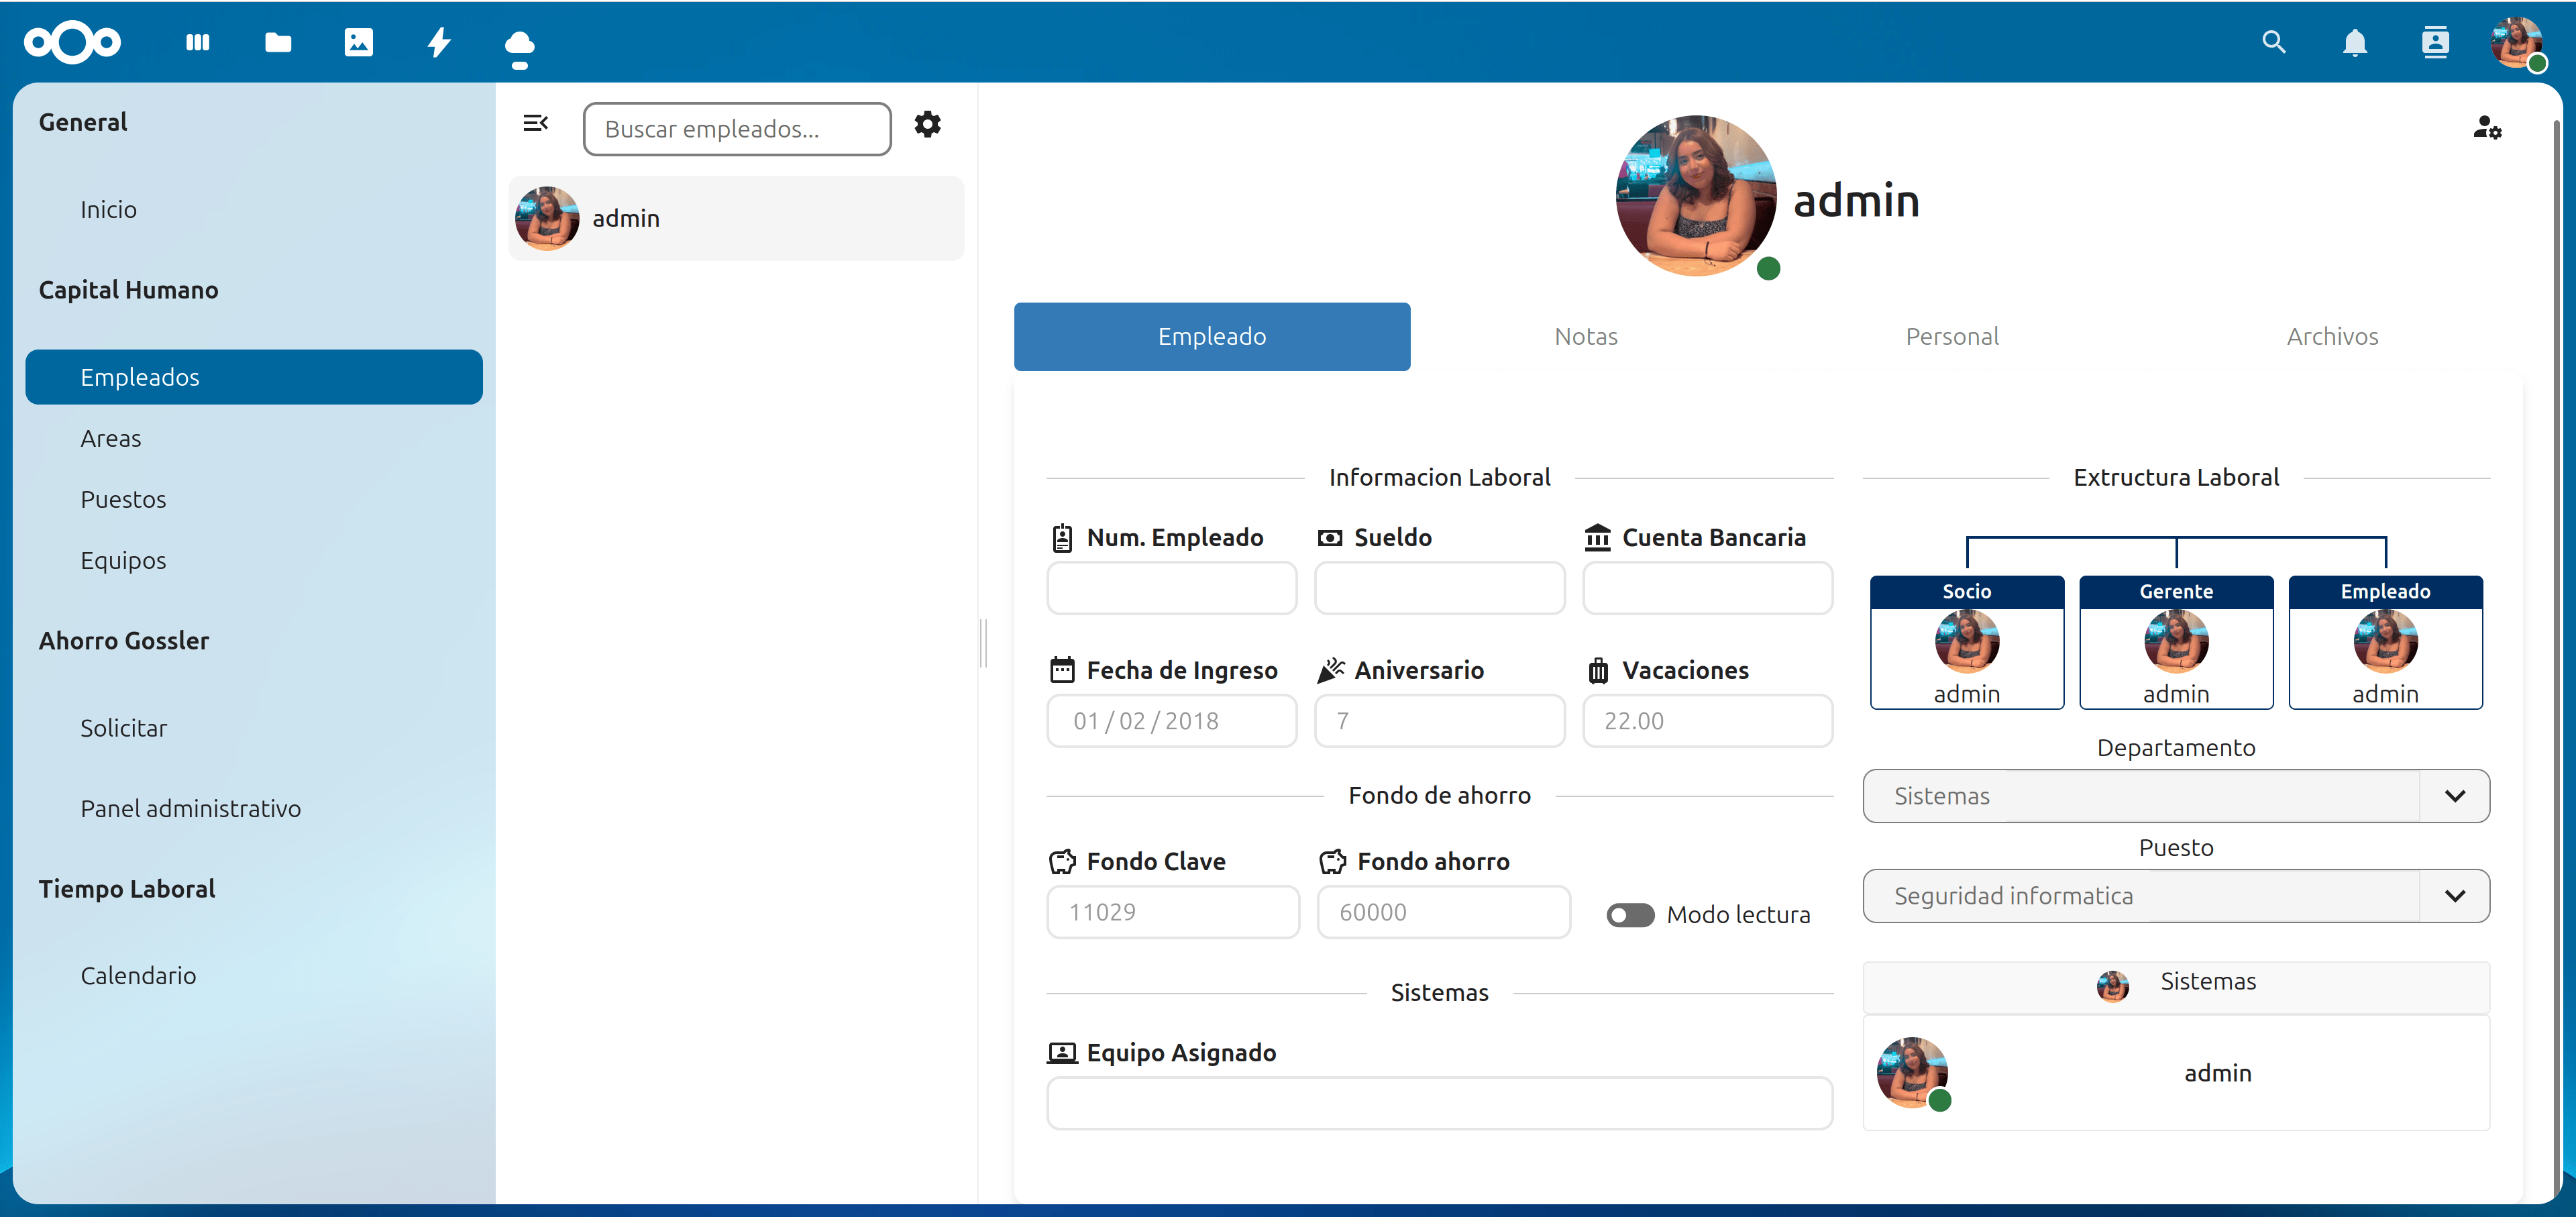Viewport: 2576px width, 1217px height.
Task: Open the Files folder icon in top bar
Action: 278,42
